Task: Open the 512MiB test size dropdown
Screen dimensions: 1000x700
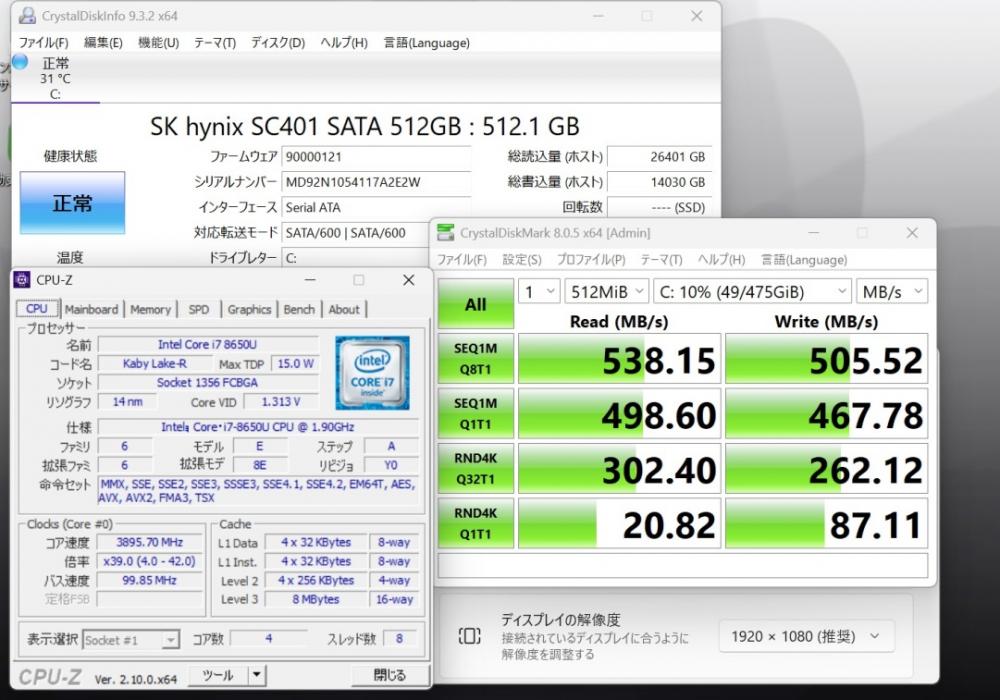Action: [x=607, y=292]
